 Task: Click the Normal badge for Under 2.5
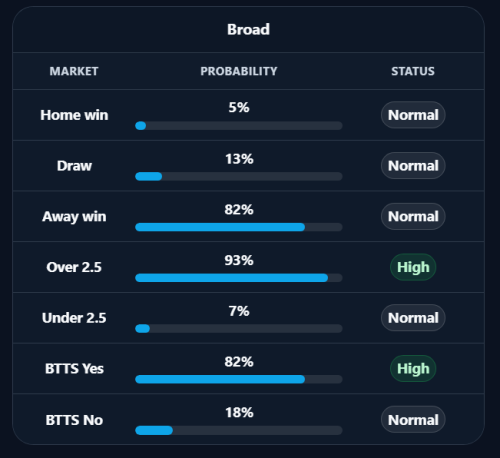[413, 318]
